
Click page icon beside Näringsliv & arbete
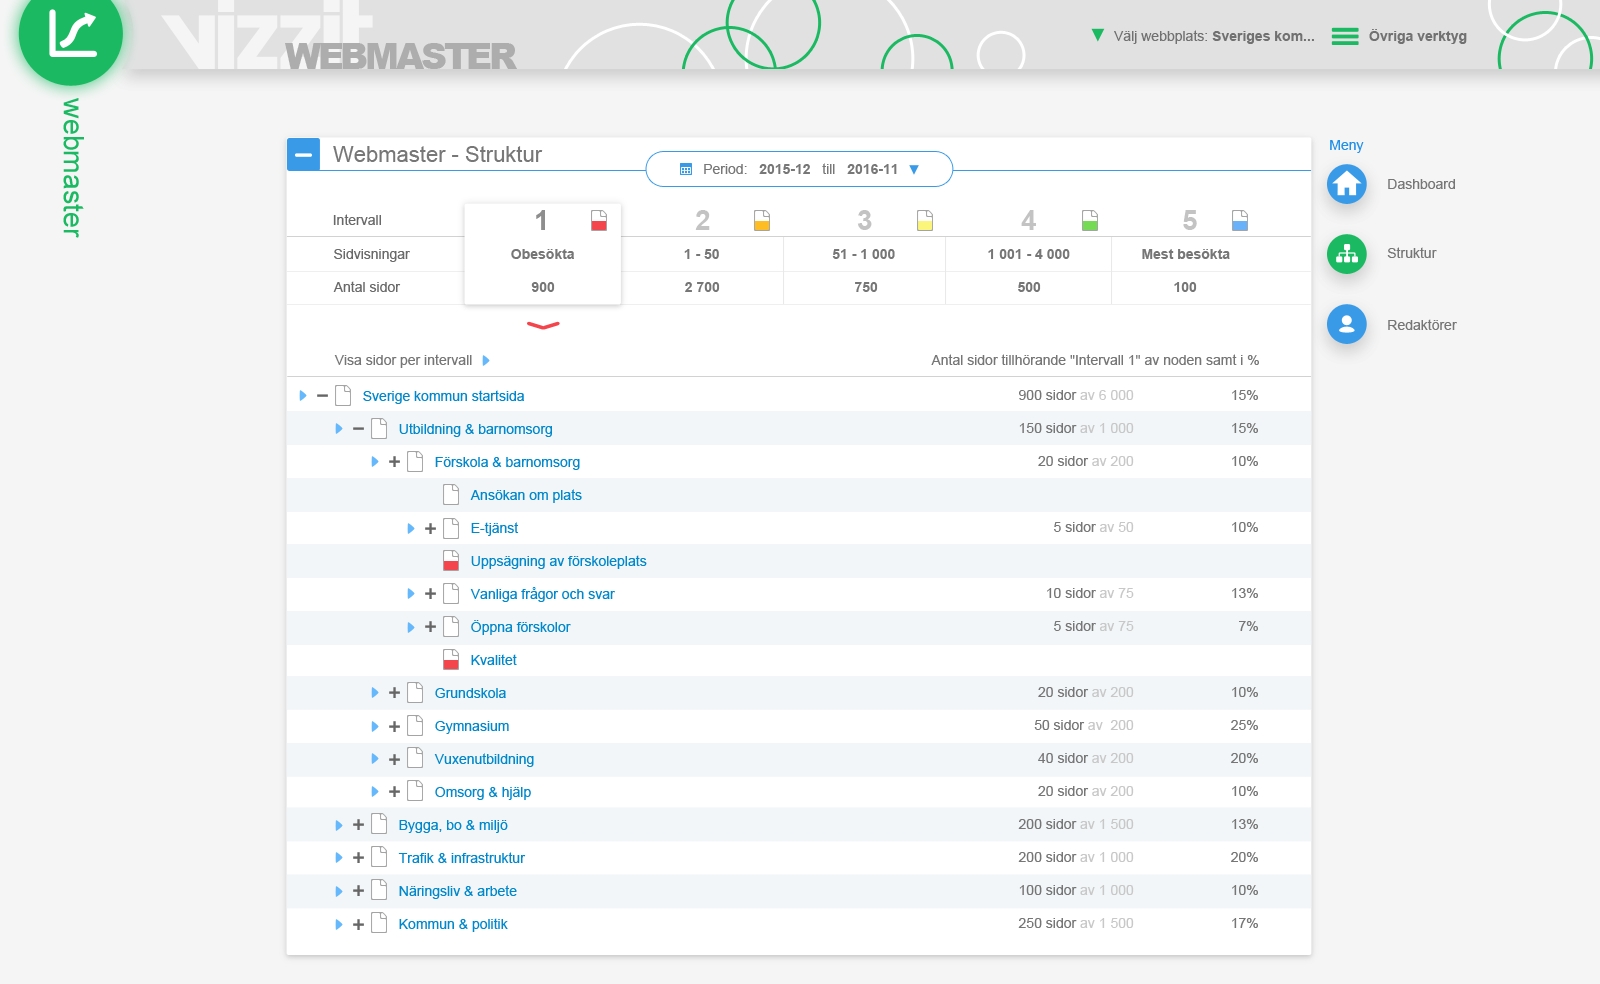point(379,890)
